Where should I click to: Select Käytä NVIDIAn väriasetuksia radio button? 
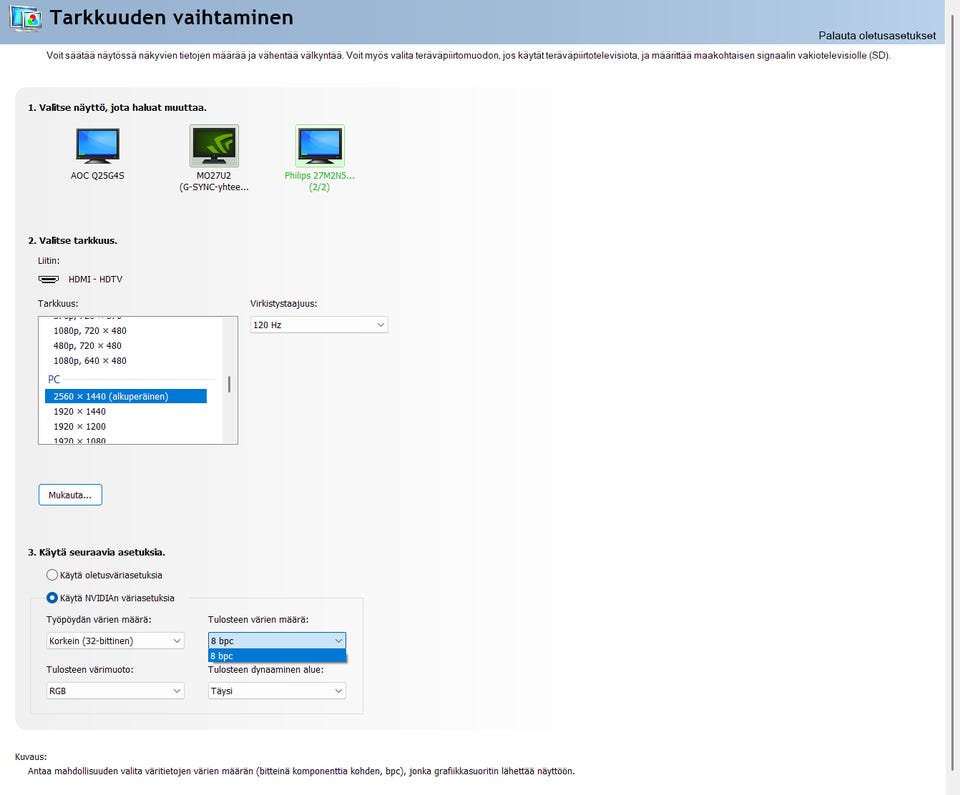pos(52,598)
